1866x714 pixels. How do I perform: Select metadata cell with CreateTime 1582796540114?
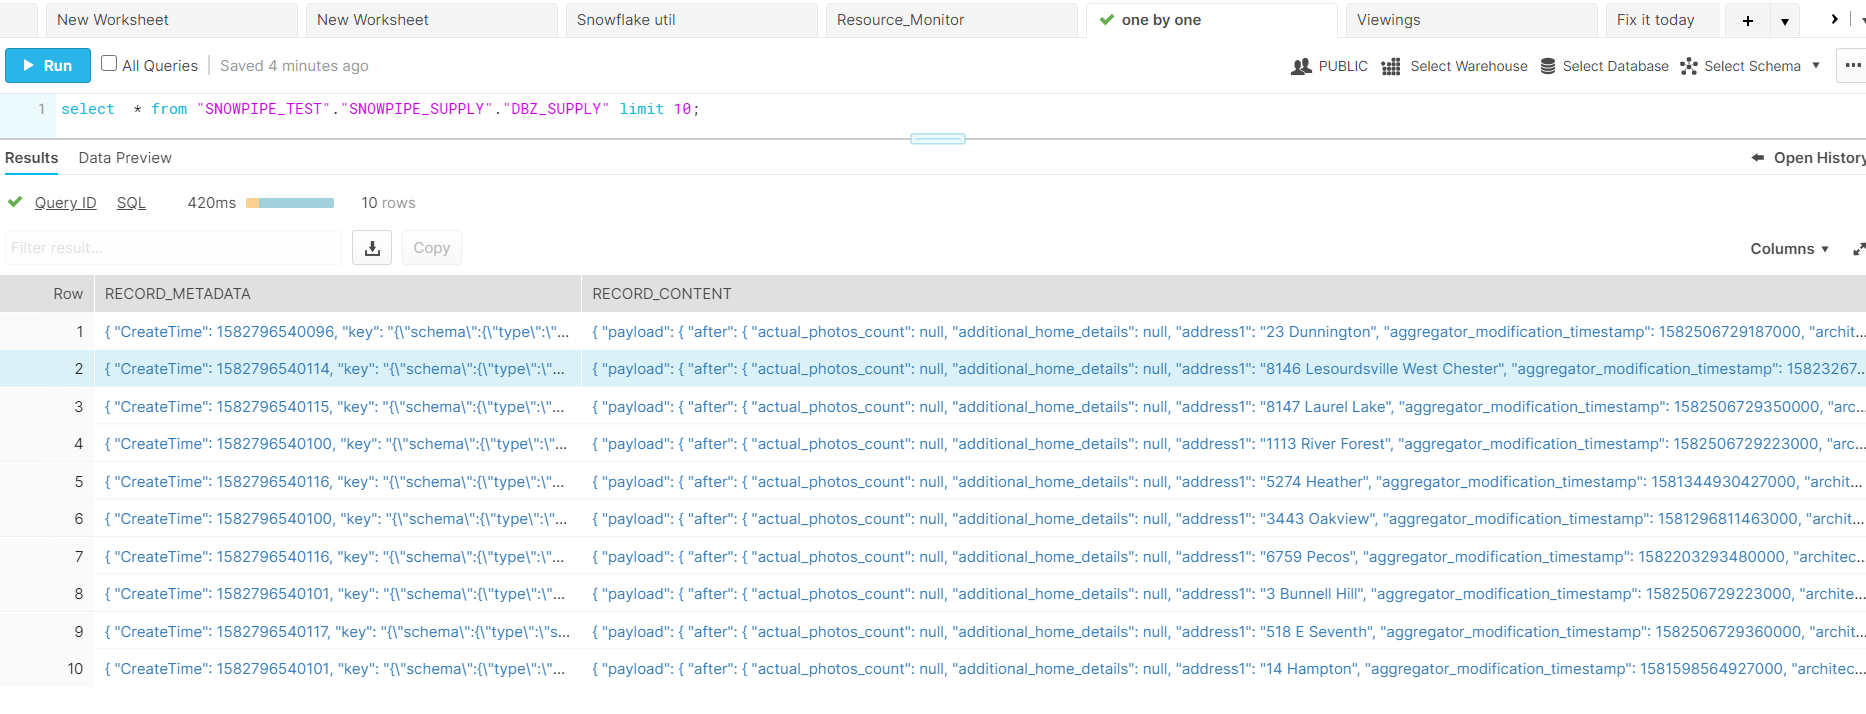pyautogui.click(x=338, y=369)
